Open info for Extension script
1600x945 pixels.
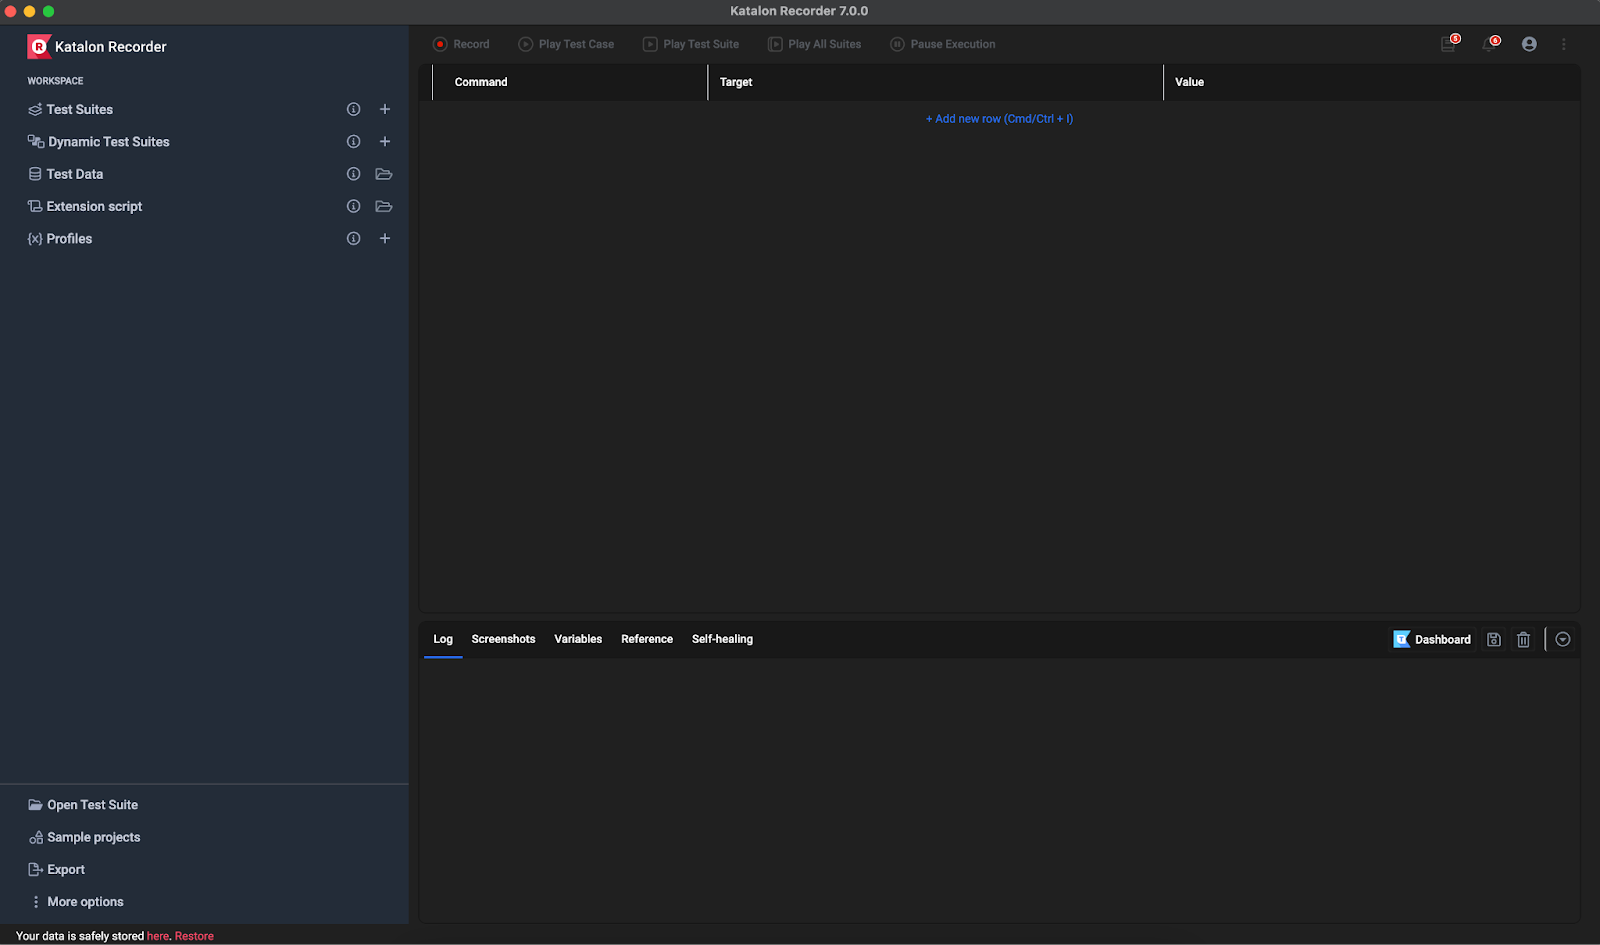click(353, 206)
